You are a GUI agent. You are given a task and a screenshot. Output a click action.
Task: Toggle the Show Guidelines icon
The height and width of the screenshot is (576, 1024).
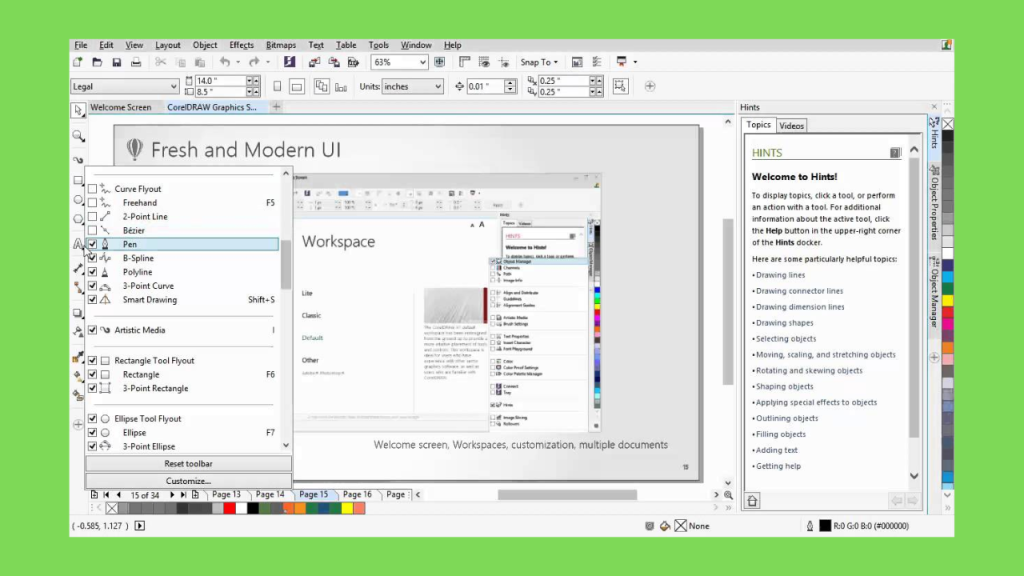(504, 62)
